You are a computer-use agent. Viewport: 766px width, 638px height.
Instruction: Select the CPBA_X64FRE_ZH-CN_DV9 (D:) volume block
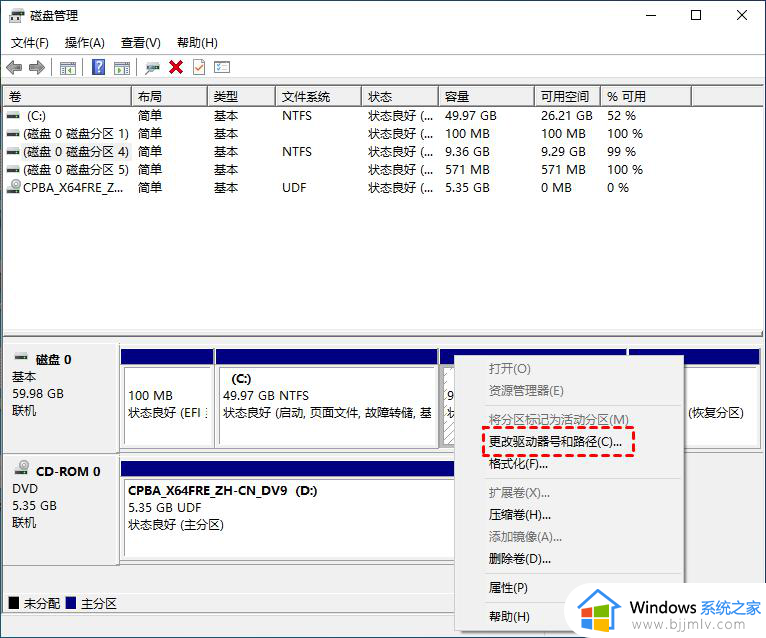pos(288,510)
